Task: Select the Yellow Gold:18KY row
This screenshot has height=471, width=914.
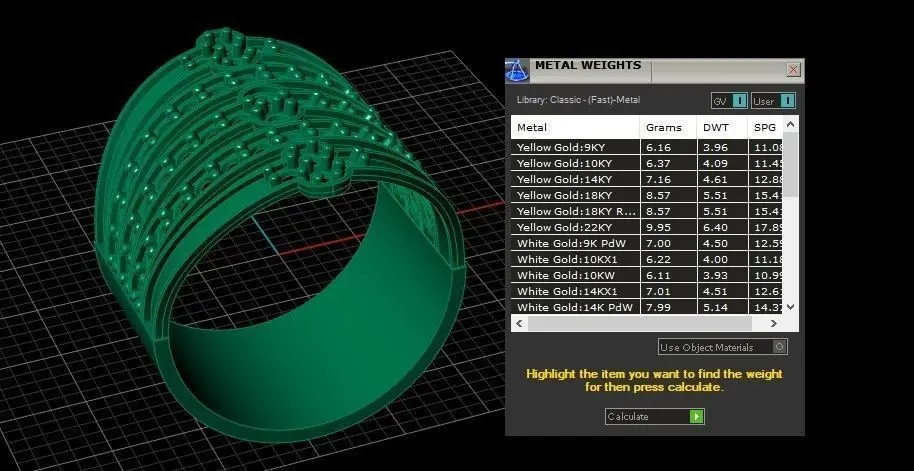Action: click(647, 195)
